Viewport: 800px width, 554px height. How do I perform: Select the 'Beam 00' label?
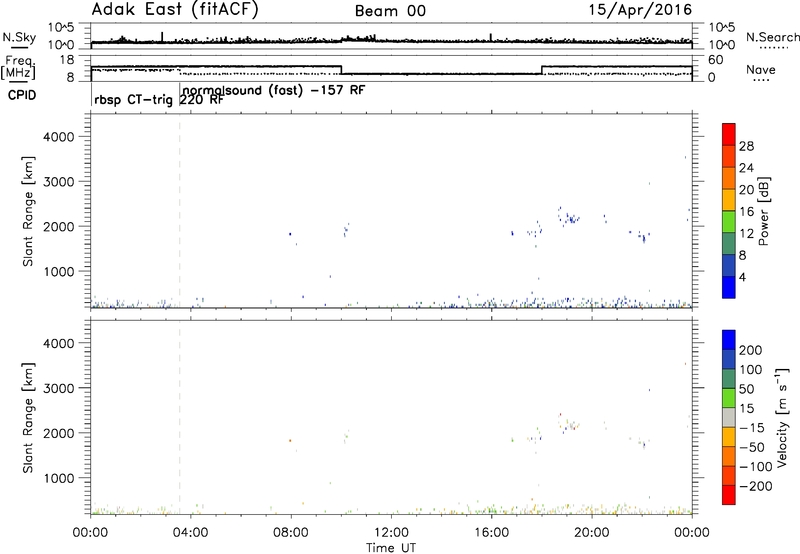click(x=390, y=11)
